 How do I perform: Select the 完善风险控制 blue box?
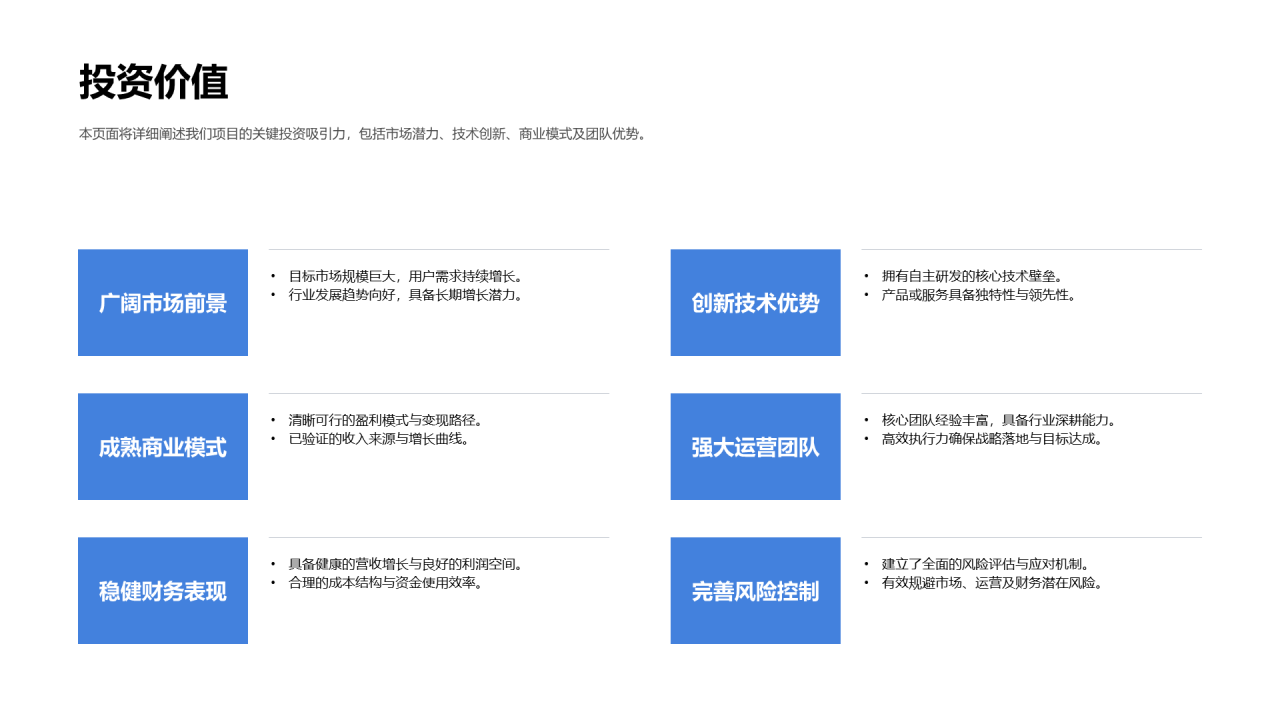(x=755, y=591)
